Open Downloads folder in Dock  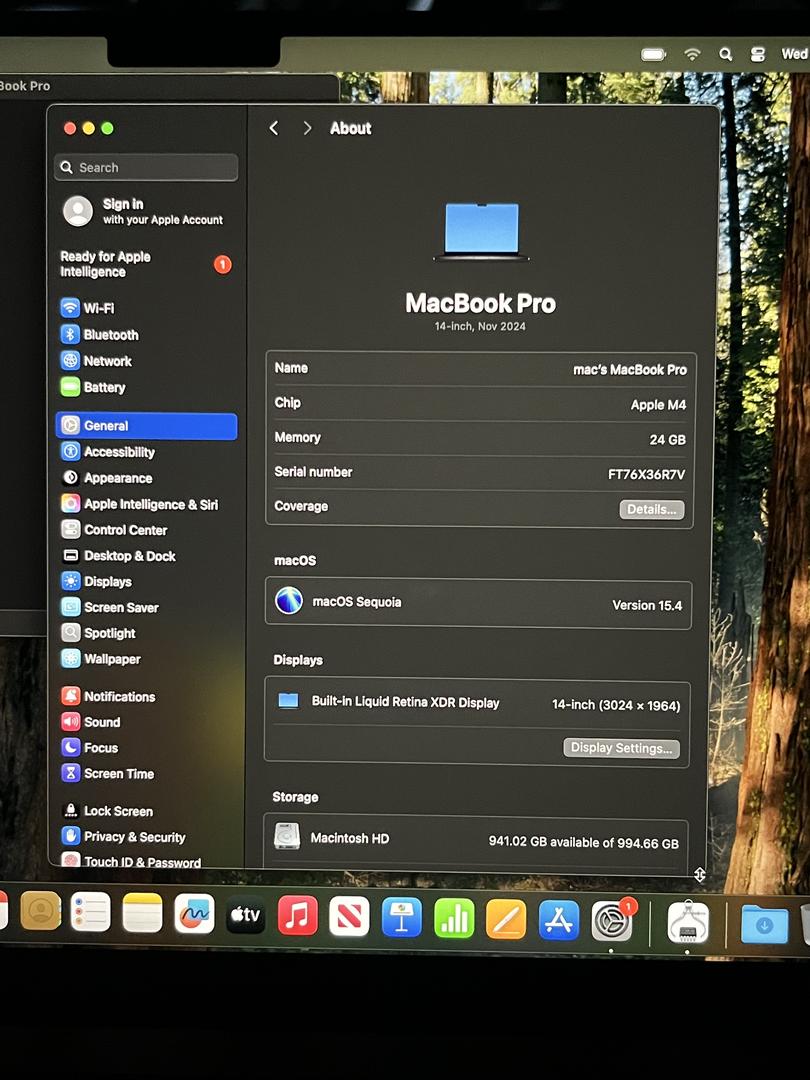click(x=765, y=924)
